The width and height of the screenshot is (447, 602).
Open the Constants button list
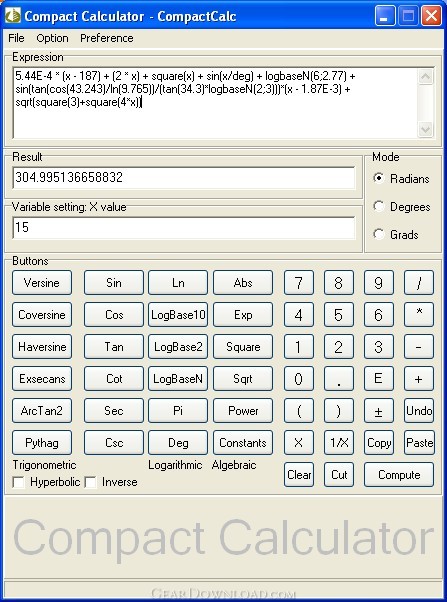pyautogui.click(x=243, y=443)
